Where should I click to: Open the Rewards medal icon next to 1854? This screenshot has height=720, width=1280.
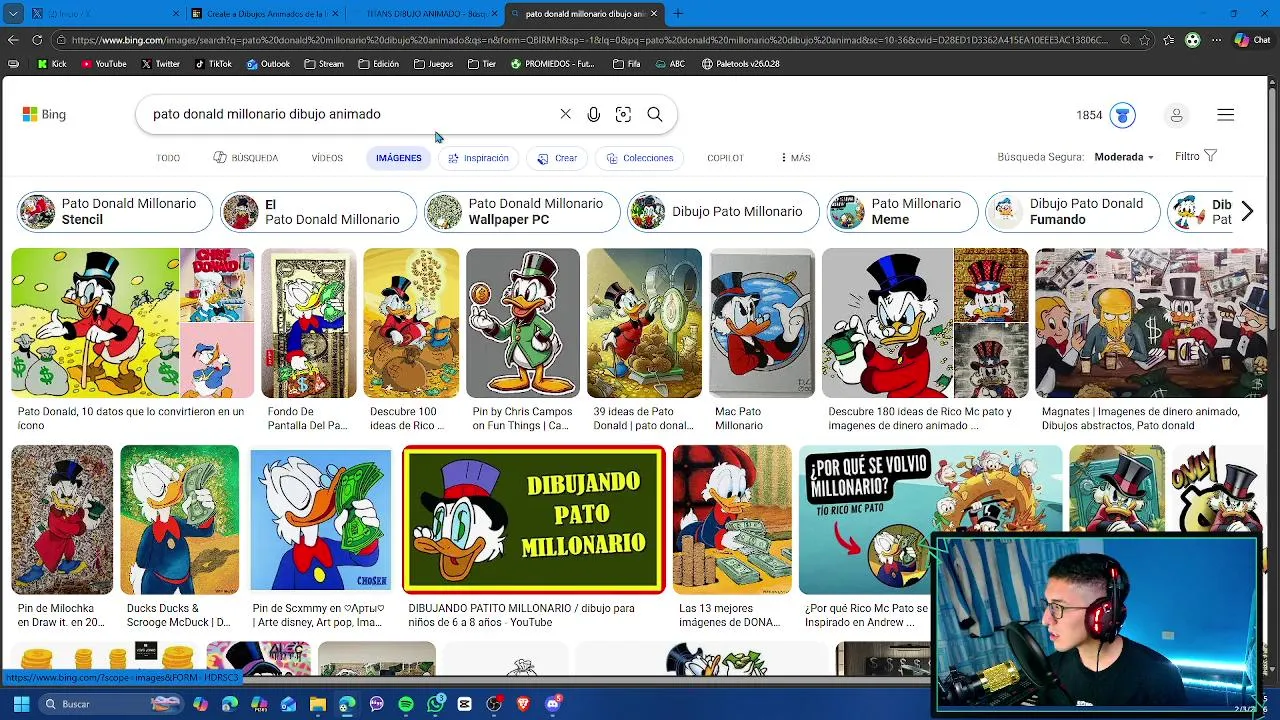1122,115
